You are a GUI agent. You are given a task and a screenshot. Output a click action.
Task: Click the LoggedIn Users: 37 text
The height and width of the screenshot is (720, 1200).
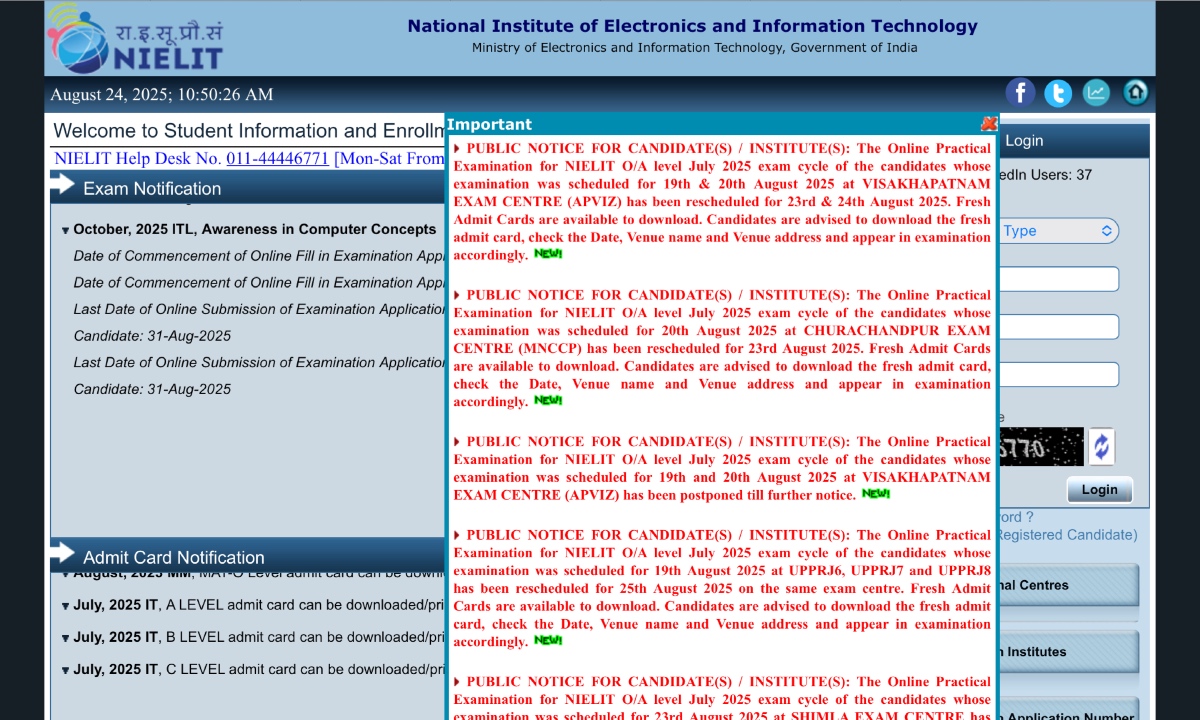[1045, 175]
